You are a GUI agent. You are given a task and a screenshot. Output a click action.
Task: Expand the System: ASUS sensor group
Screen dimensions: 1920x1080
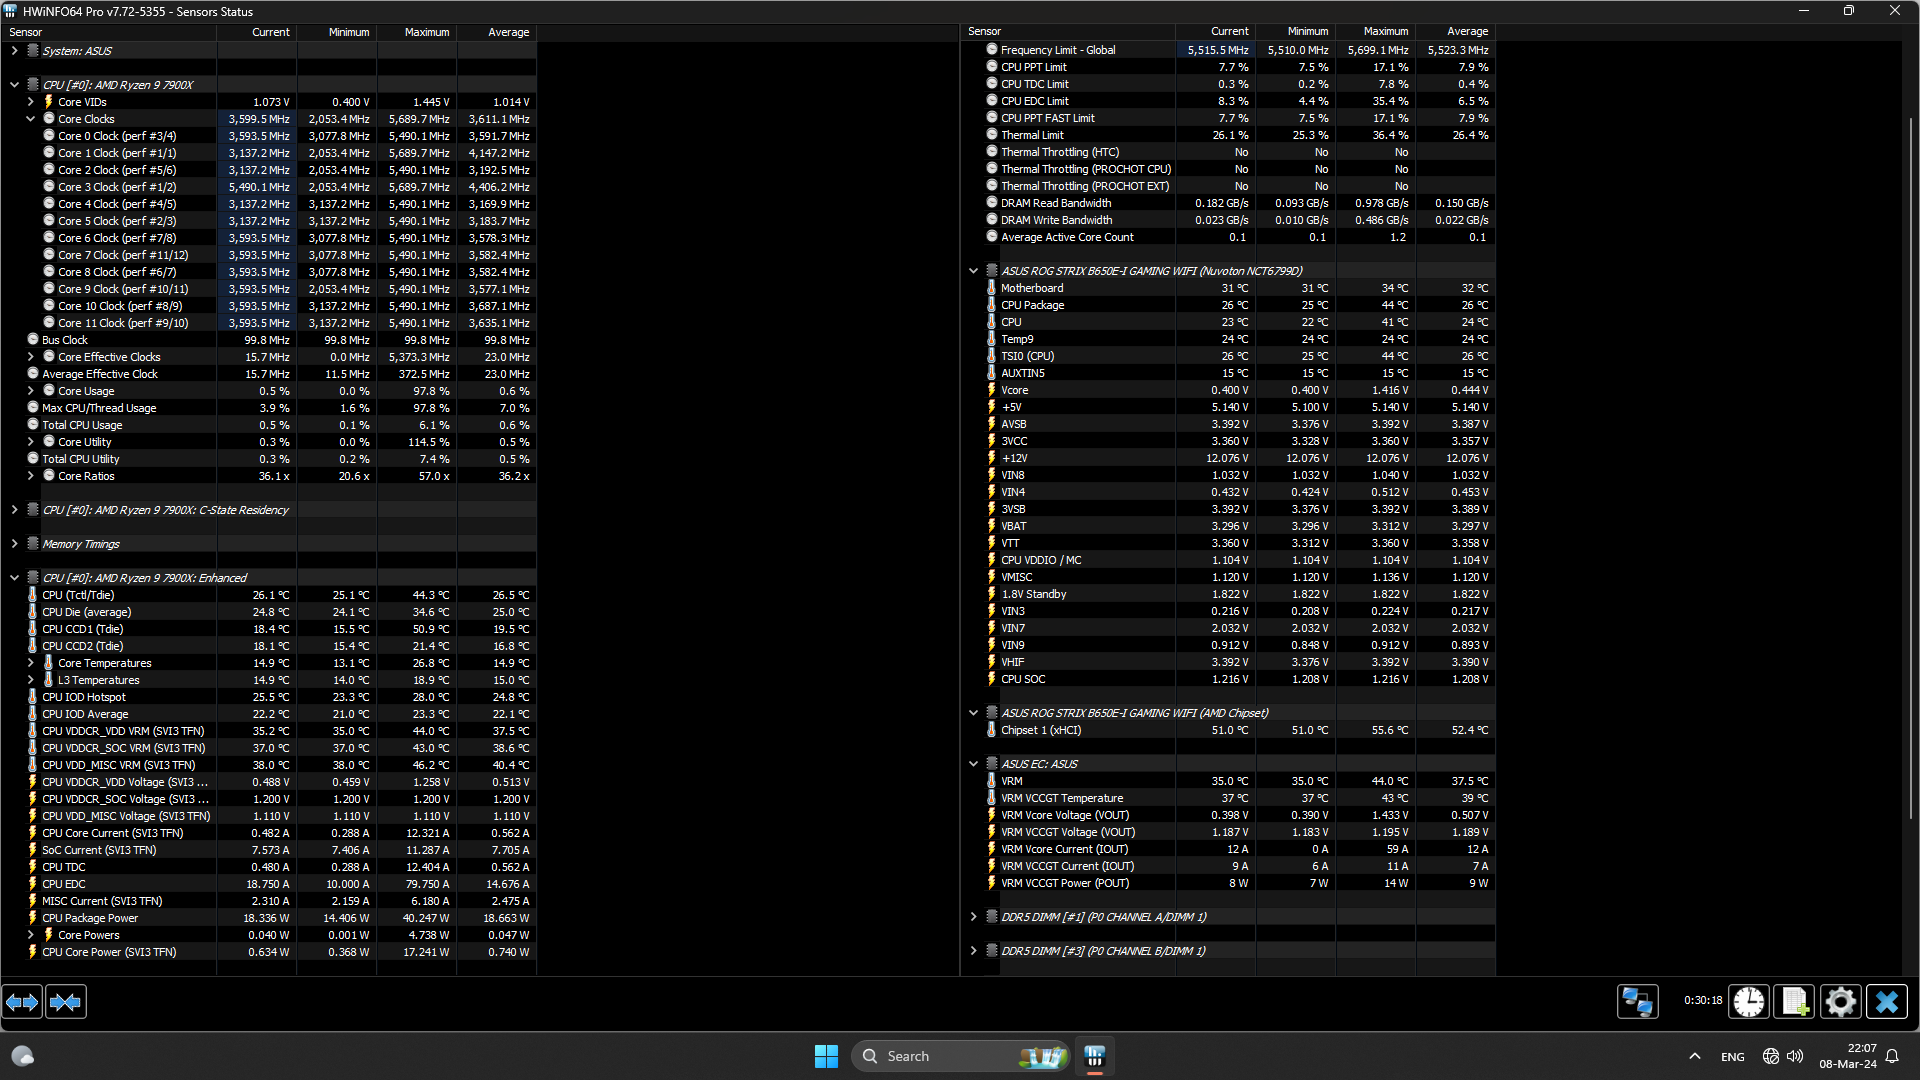pyautogui.click(x=14, y=51)
